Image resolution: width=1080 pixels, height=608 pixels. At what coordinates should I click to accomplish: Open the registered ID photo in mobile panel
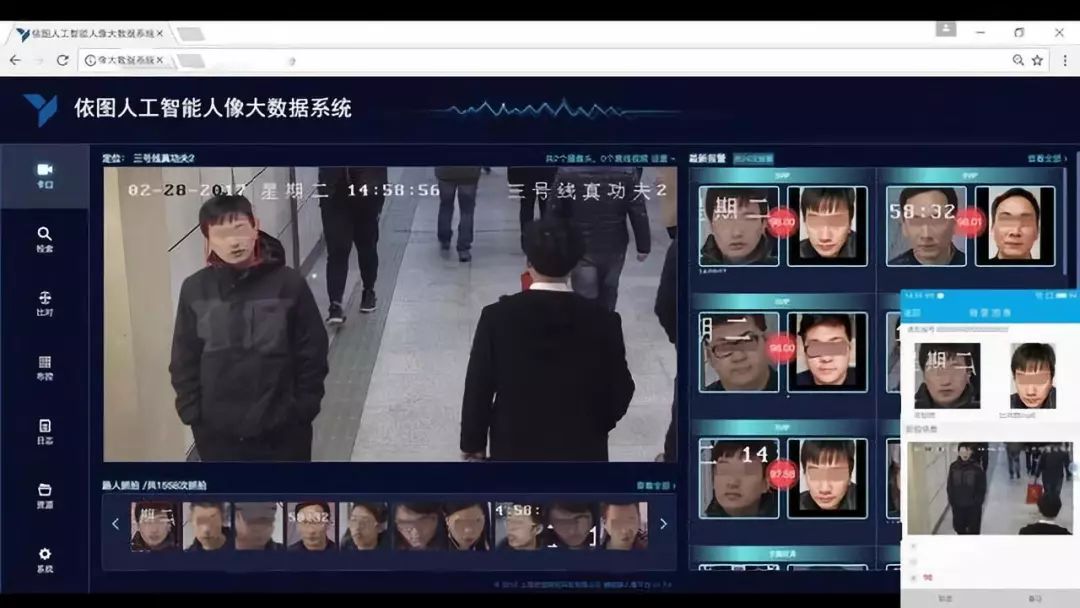[1032, 376]
